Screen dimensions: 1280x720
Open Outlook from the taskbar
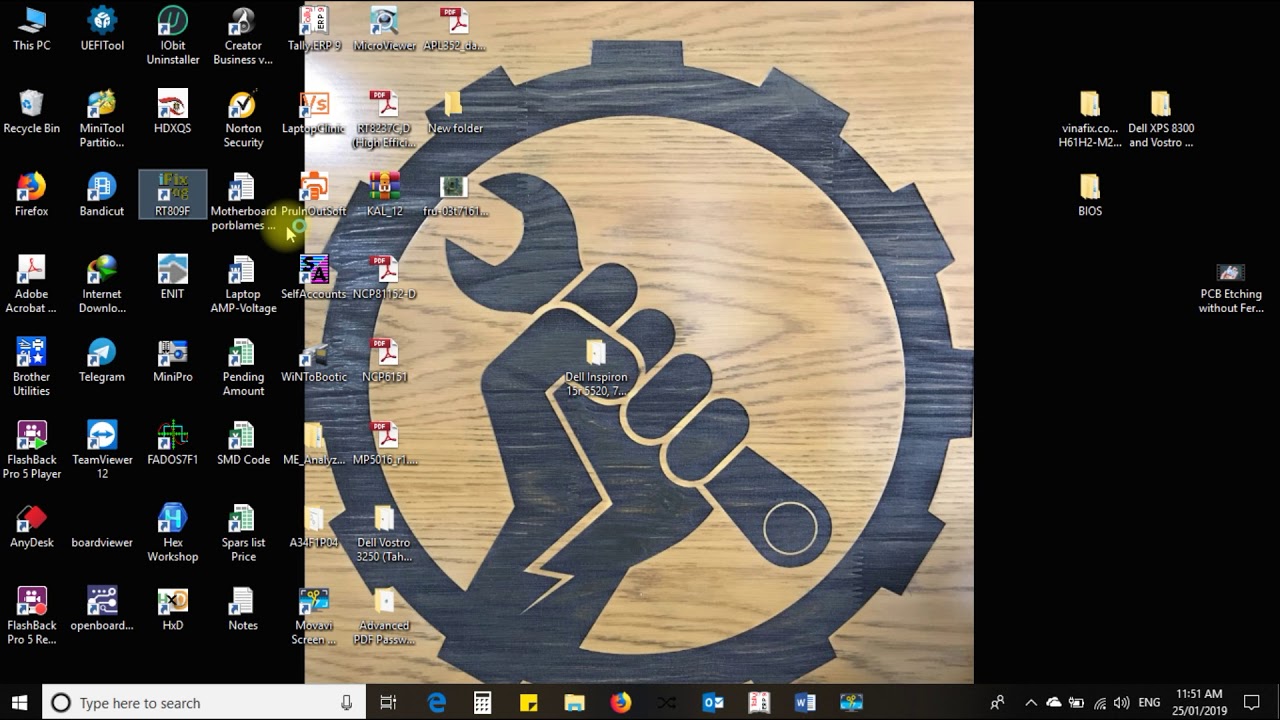(713, 702)
